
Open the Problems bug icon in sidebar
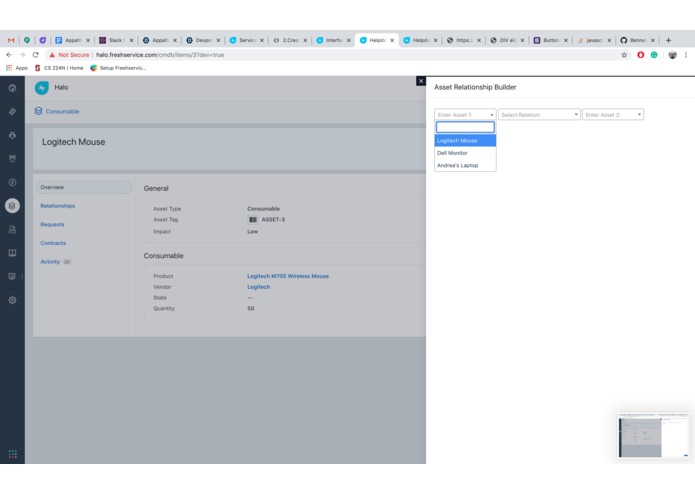(x=12, y=135)
